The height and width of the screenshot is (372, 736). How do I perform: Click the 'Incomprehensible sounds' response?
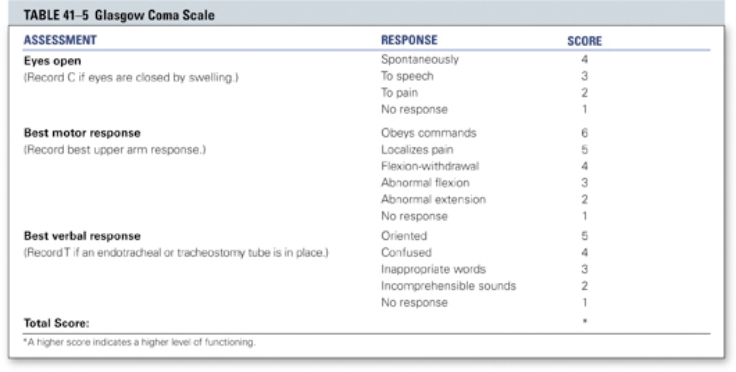(x=448, y=286)
